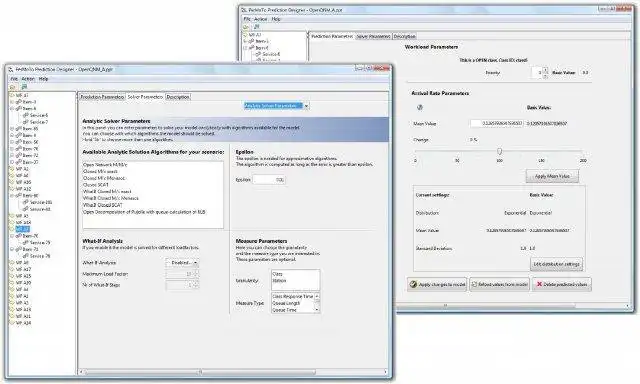Click the Change percentage slider handle

click(x=499, y=151)
